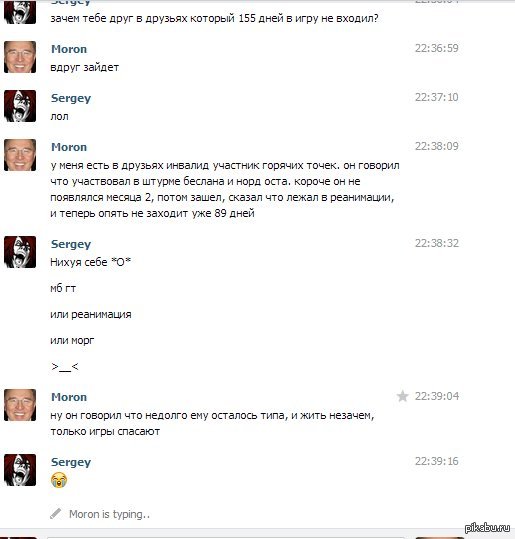The width and height of the screenshot is (515, 539).
Task: Click the Moron name at 22:38:09 message
Action: tap(69, 147)
